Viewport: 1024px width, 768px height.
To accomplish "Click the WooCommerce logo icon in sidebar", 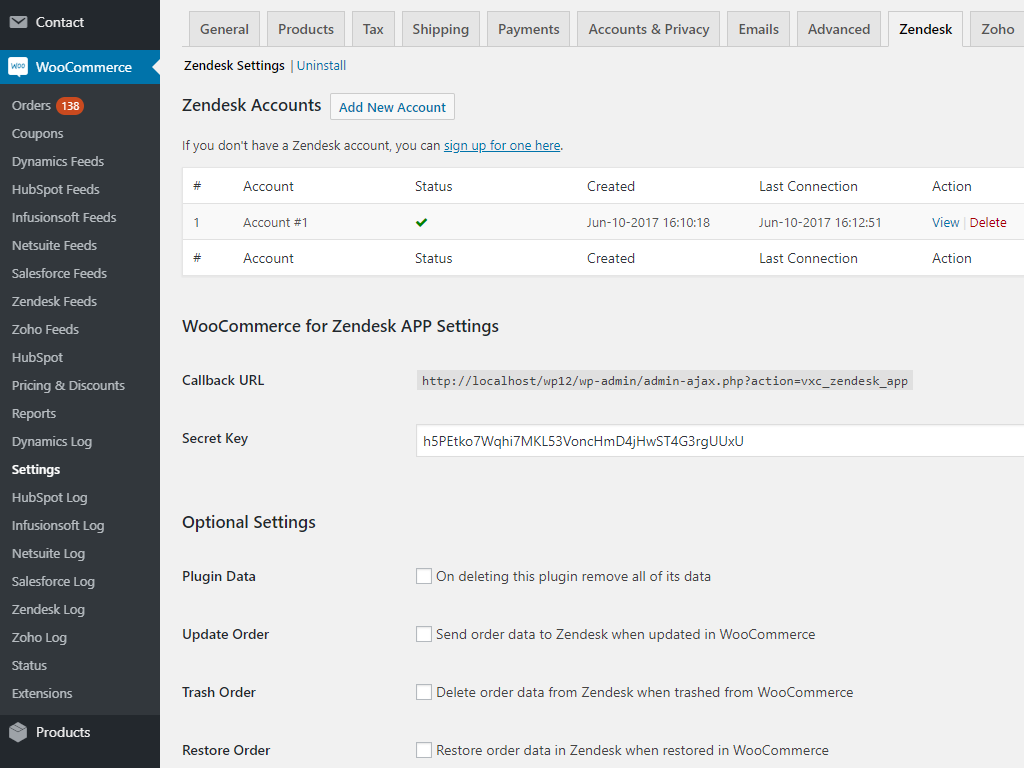I will click(18, 67).
